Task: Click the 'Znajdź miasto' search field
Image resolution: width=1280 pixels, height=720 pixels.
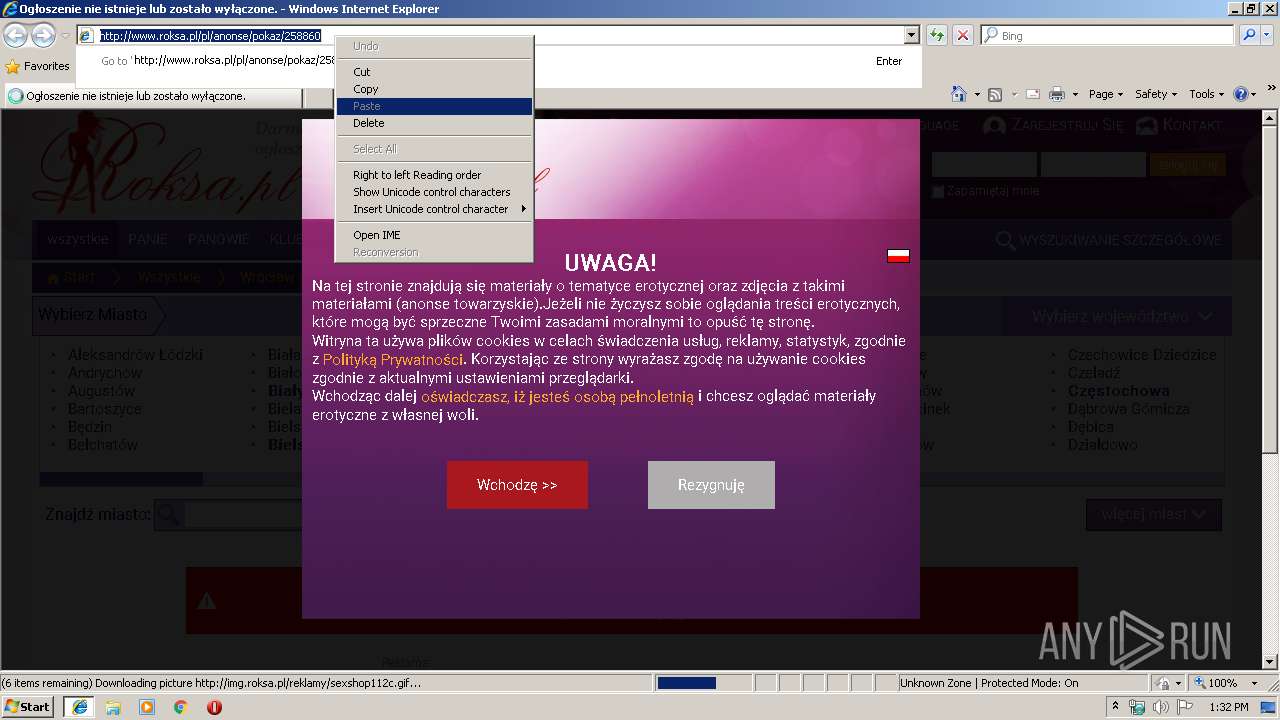Action: [243, 515]
